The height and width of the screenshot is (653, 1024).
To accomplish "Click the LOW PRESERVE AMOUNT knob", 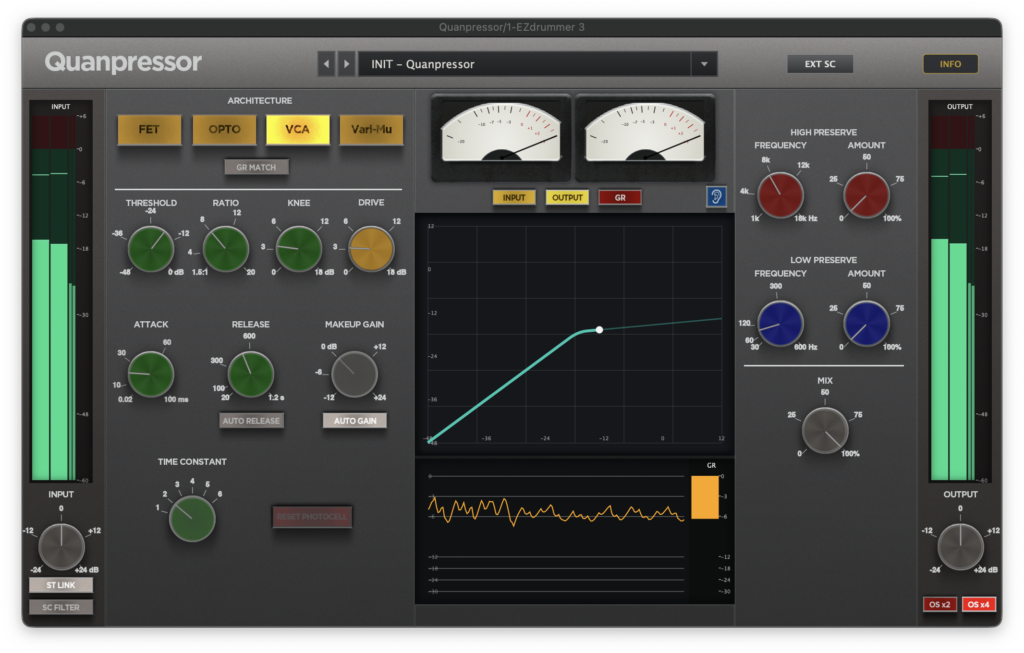I will tap(867, 324).
